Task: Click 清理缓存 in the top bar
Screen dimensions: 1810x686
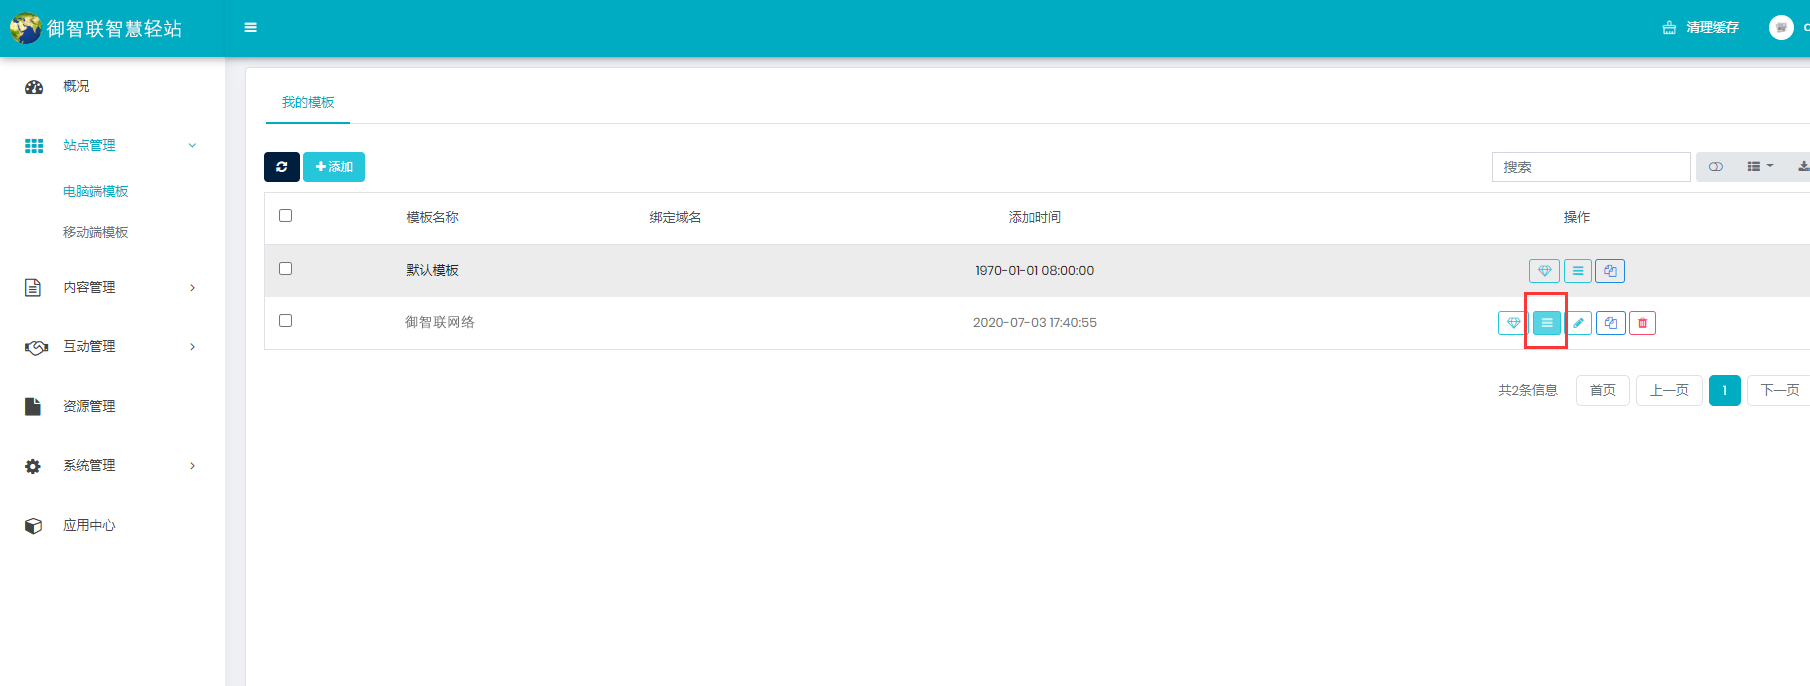Action: coord(1701,28)
